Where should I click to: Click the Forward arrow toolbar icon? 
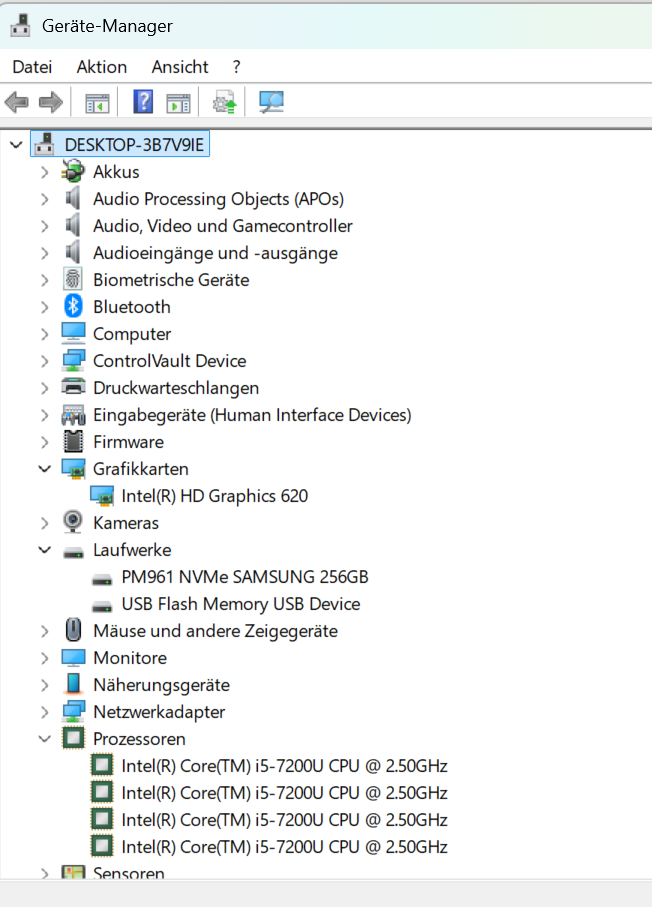pyautogui.click(x=51, y=102)
